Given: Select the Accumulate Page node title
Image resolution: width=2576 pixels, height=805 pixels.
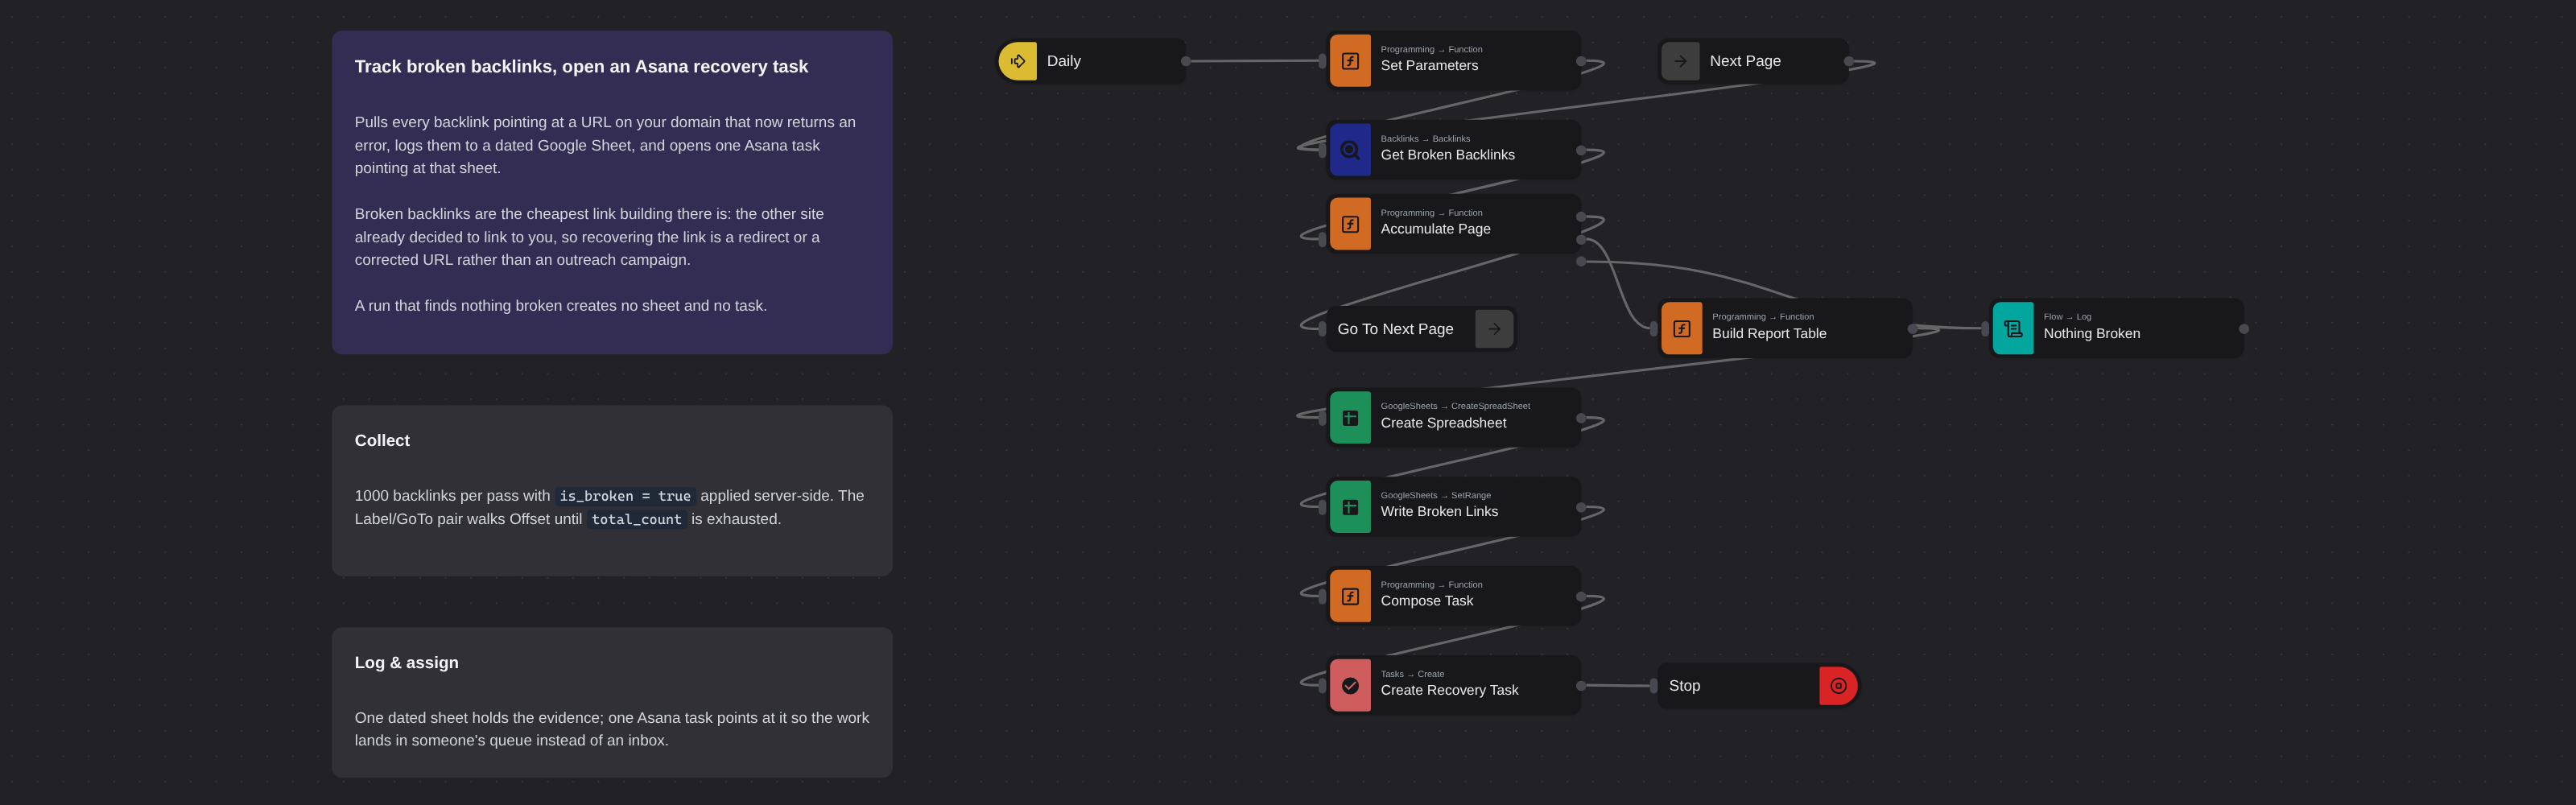Looking at the screenshot, I should [1435, 229].
